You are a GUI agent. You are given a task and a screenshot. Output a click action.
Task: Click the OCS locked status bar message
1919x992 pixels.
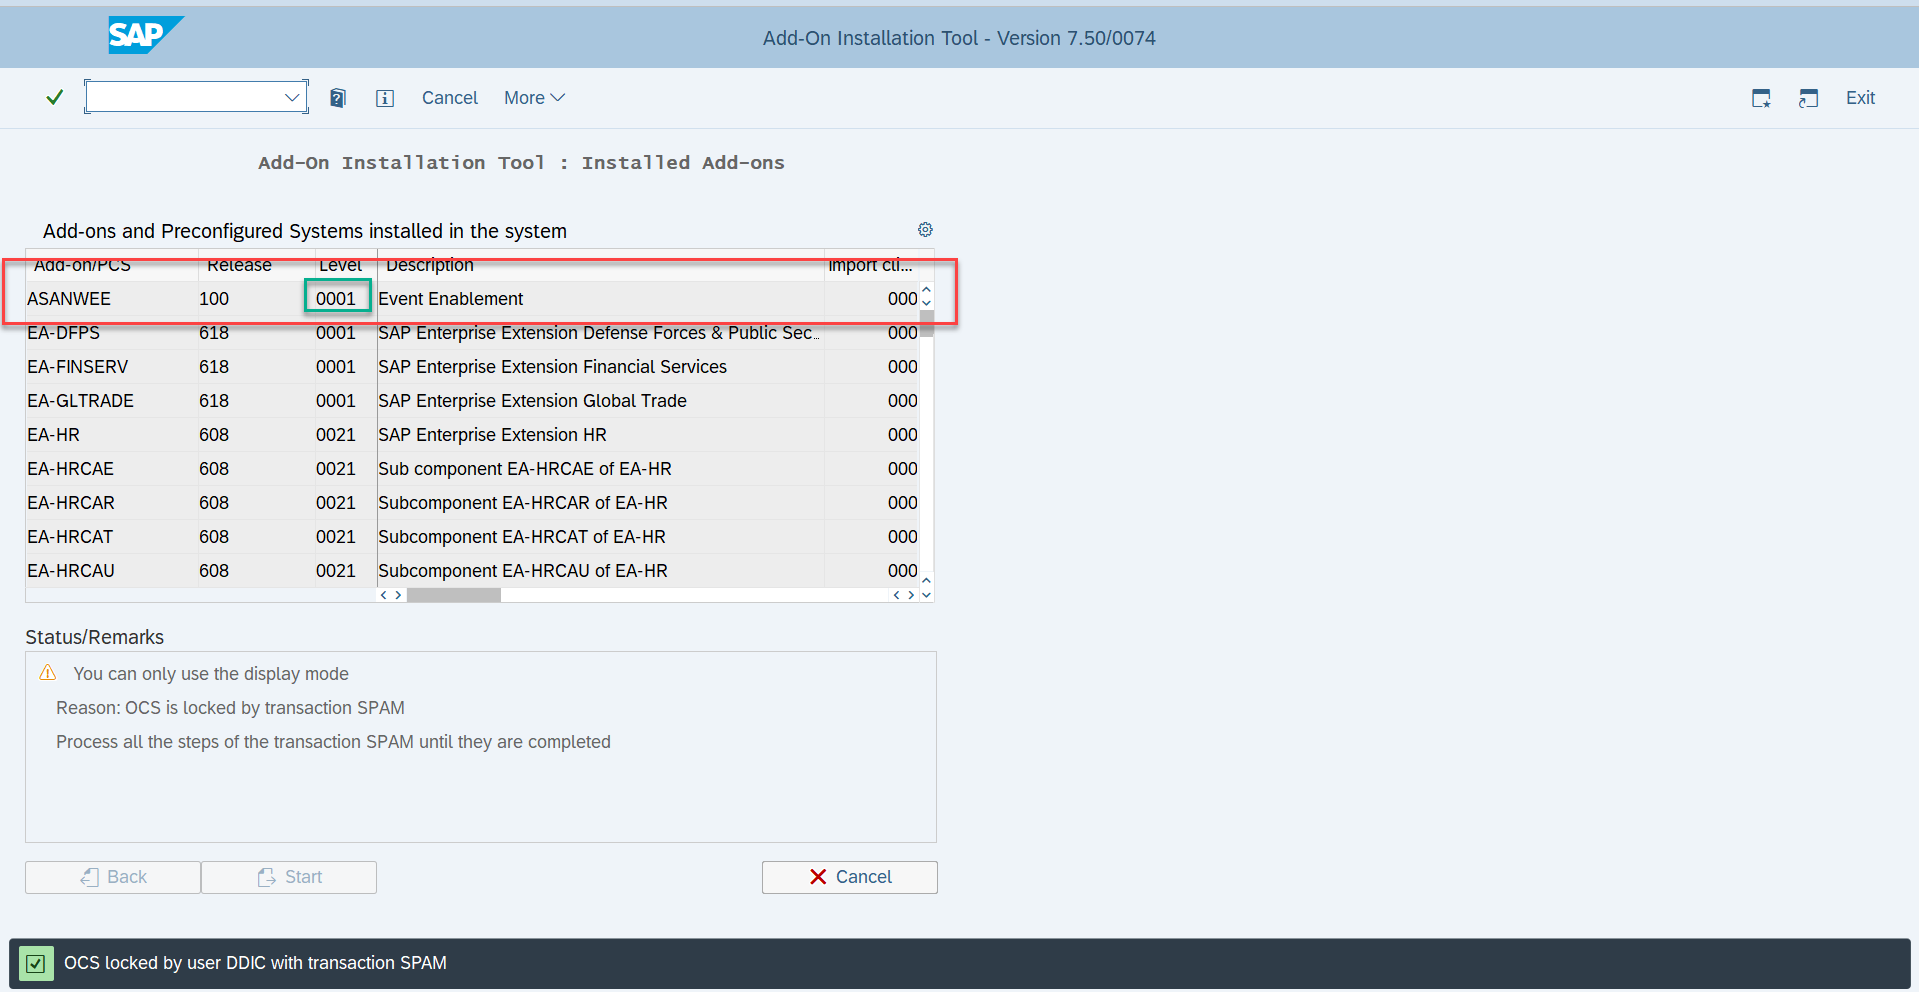click(x=255, y=963)
